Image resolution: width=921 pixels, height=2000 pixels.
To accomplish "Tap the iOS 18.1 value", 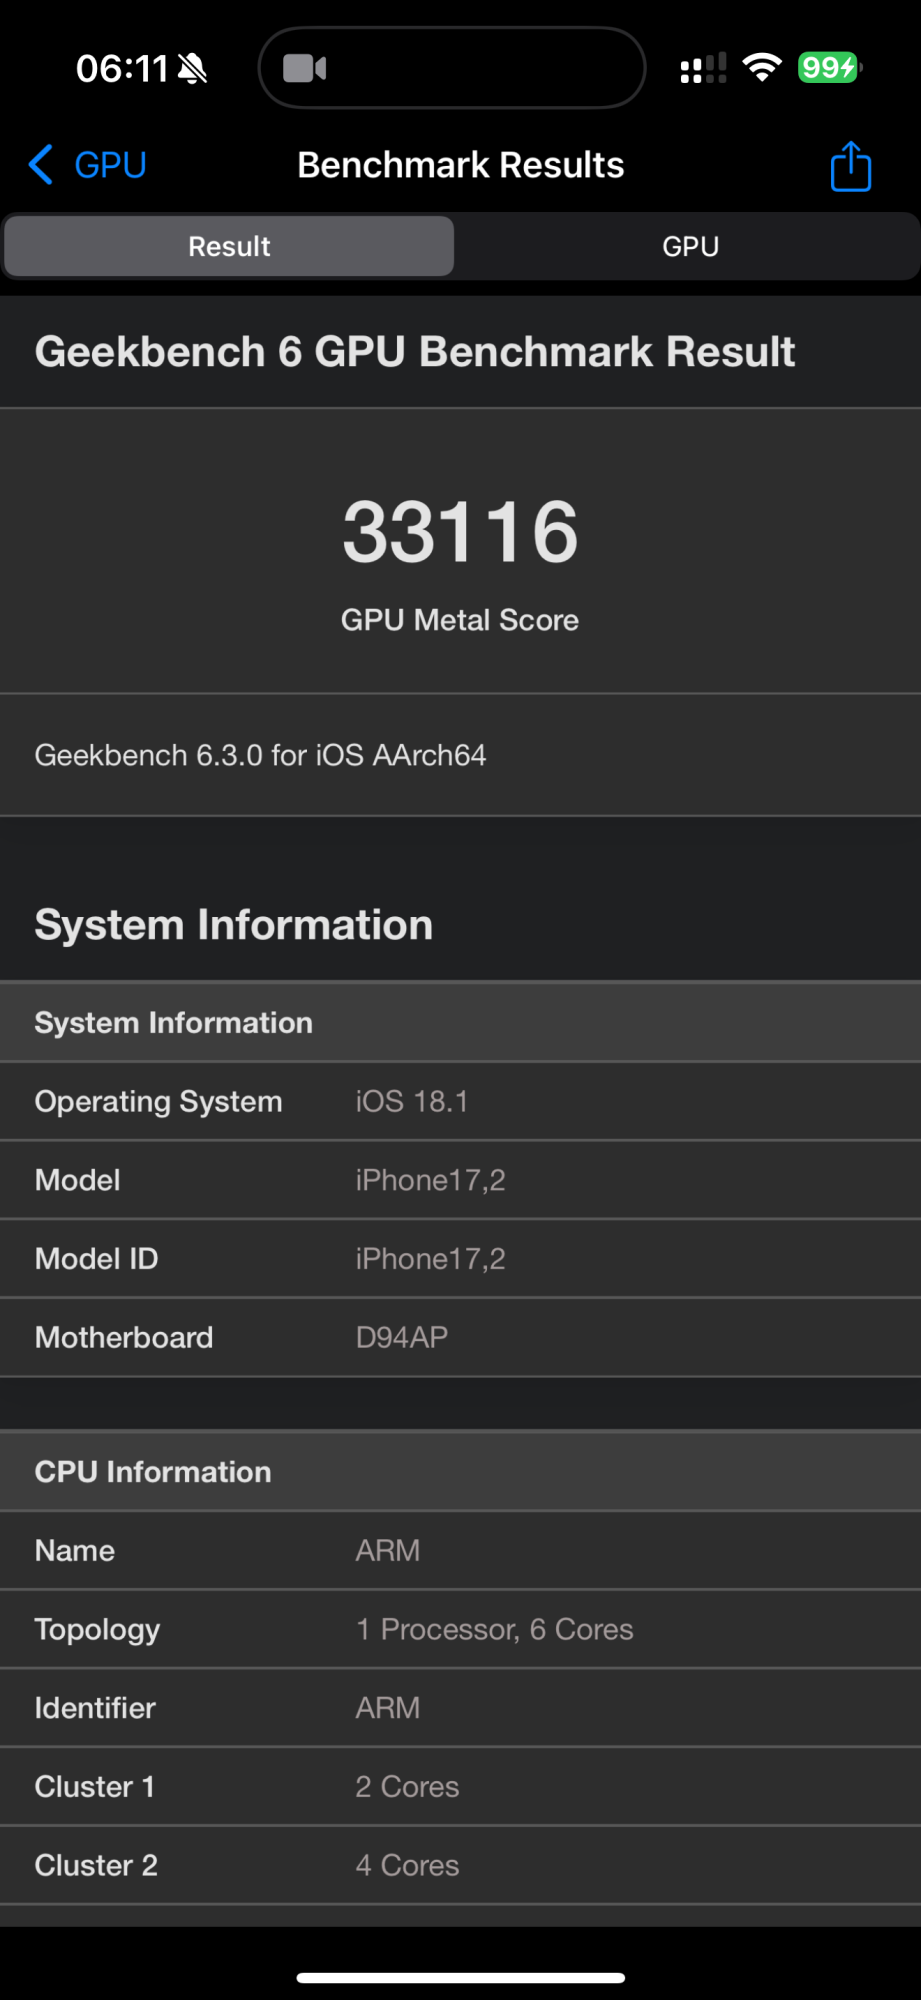I will point(412,1101).
